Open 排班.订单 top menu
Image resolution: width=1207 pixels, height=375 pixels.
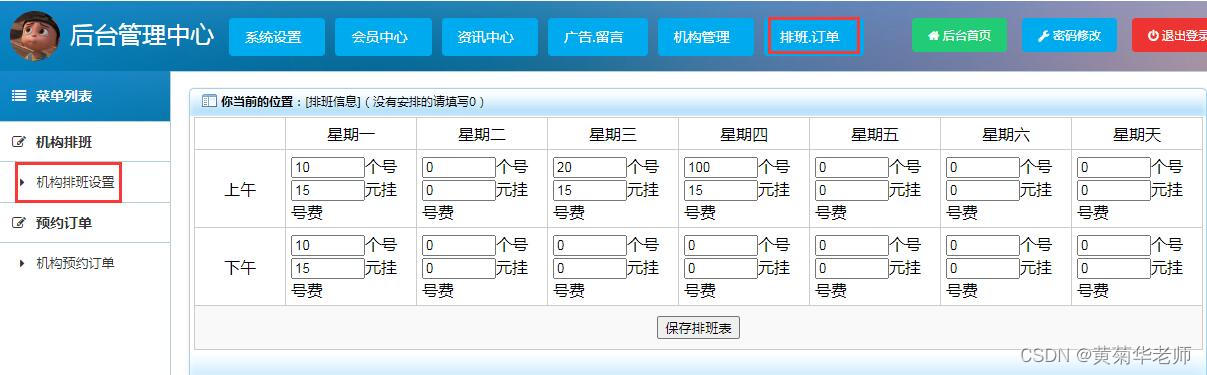[812, 37]
